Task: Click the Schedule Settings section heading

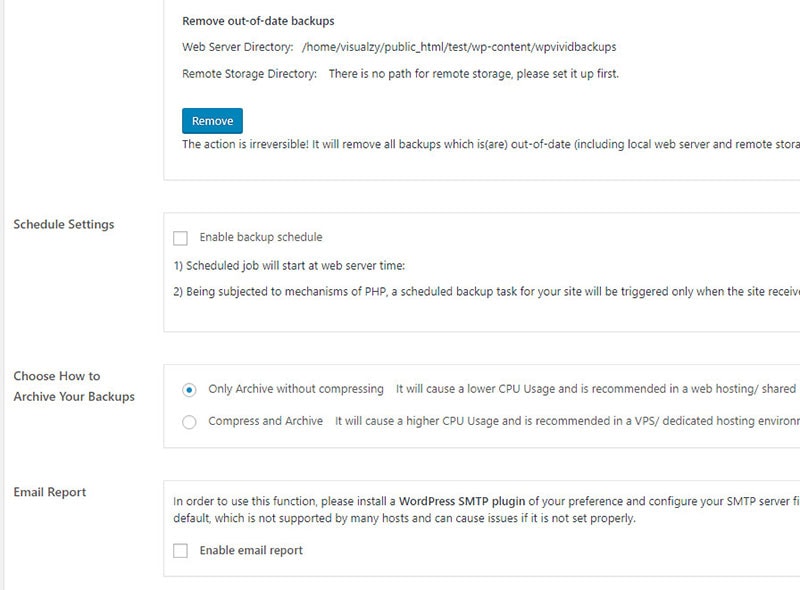Action: 64,224
